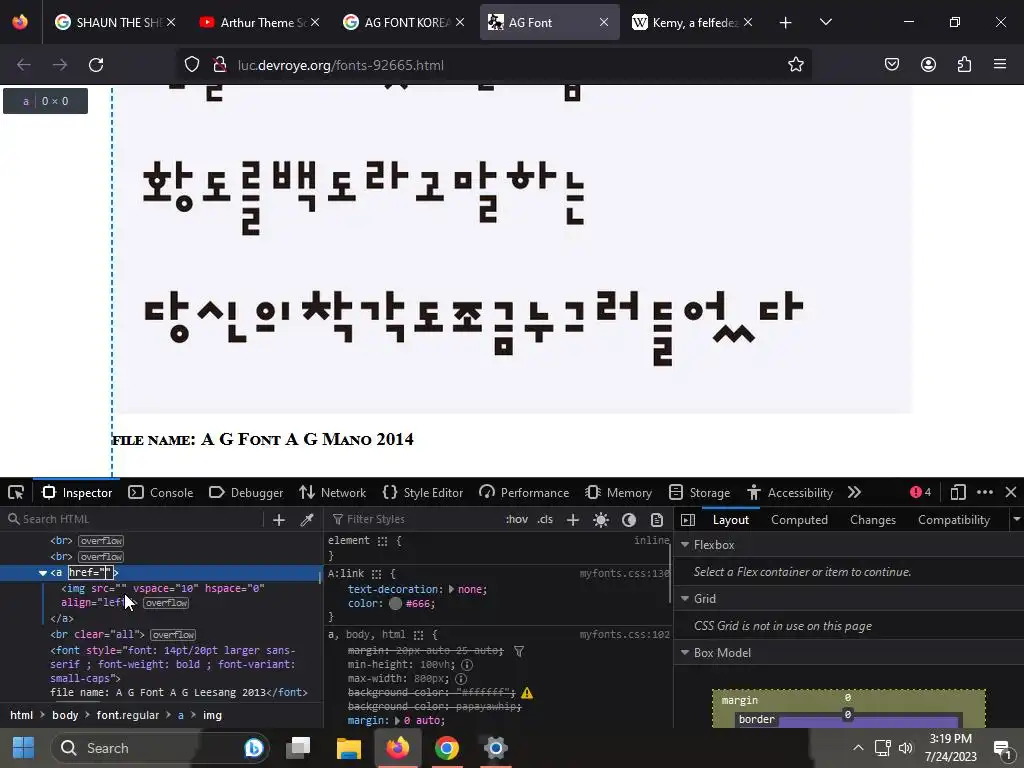The width and height of the screenshot is (1024, 768).
Task: Expand the text-decoration none value arrow
Action: [x=451, y=589]
